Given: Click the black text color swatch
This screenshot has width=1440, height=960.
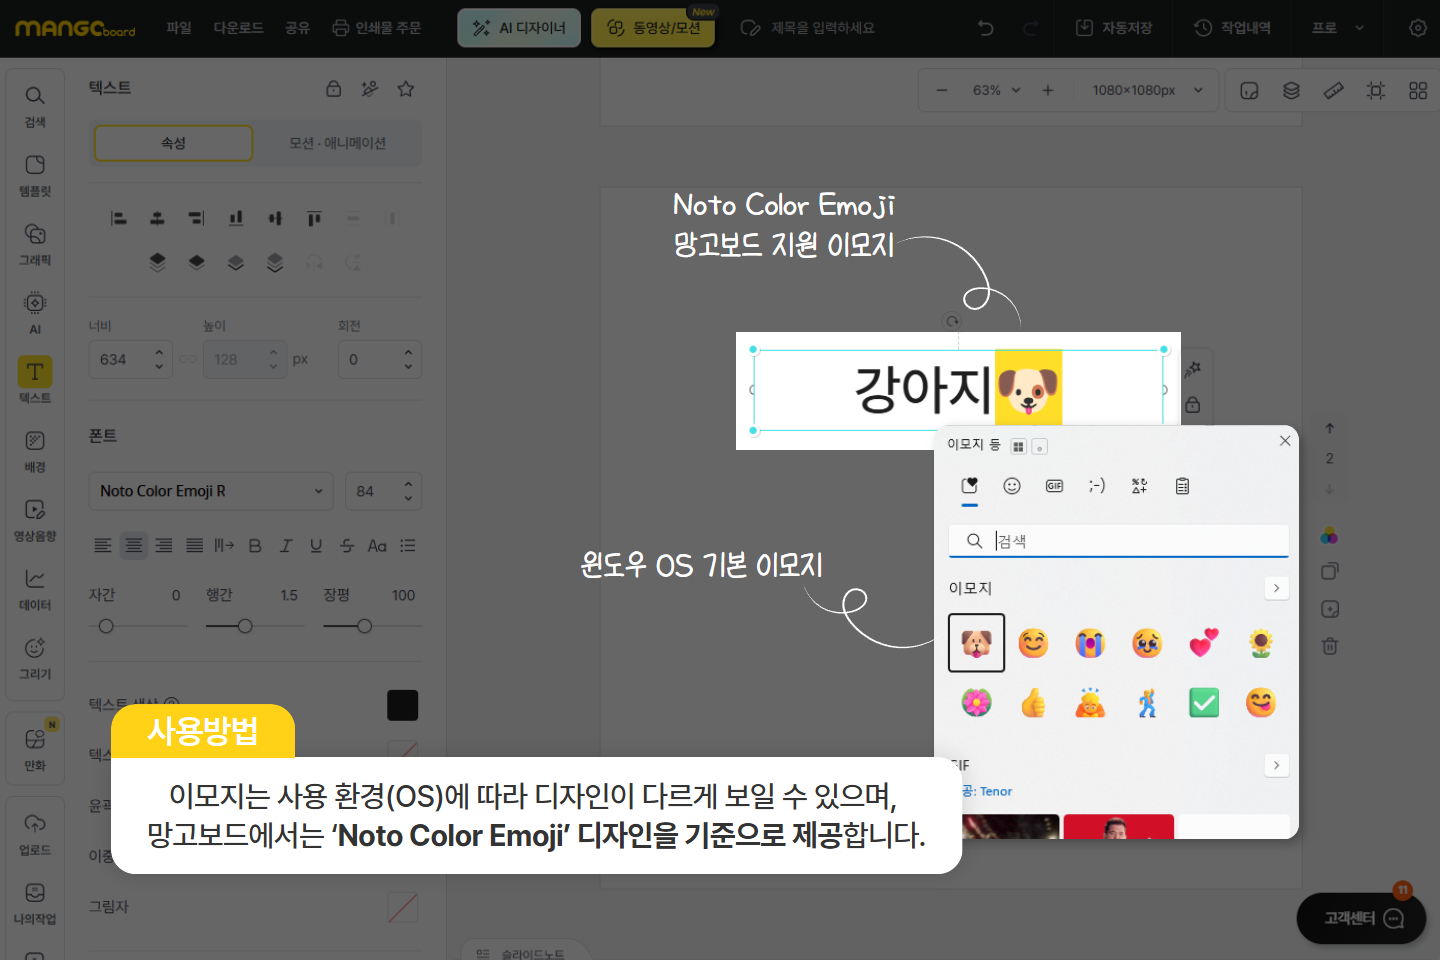Looking at the screenshot, I should point(402,705).
